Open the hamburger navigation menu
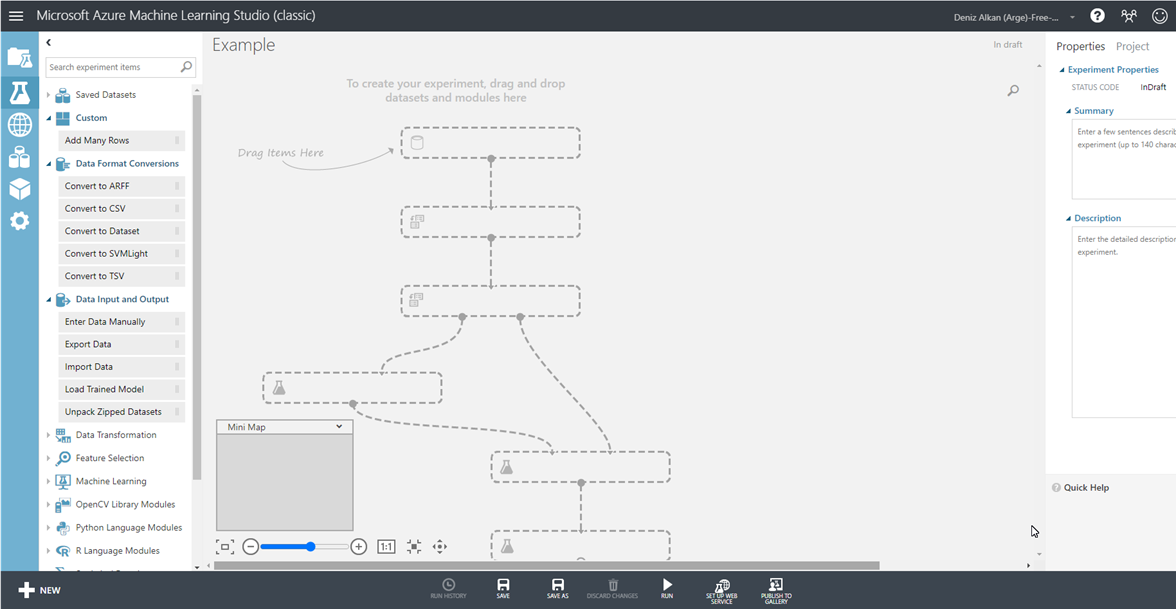1176x609 pixels. coord(16,16)
